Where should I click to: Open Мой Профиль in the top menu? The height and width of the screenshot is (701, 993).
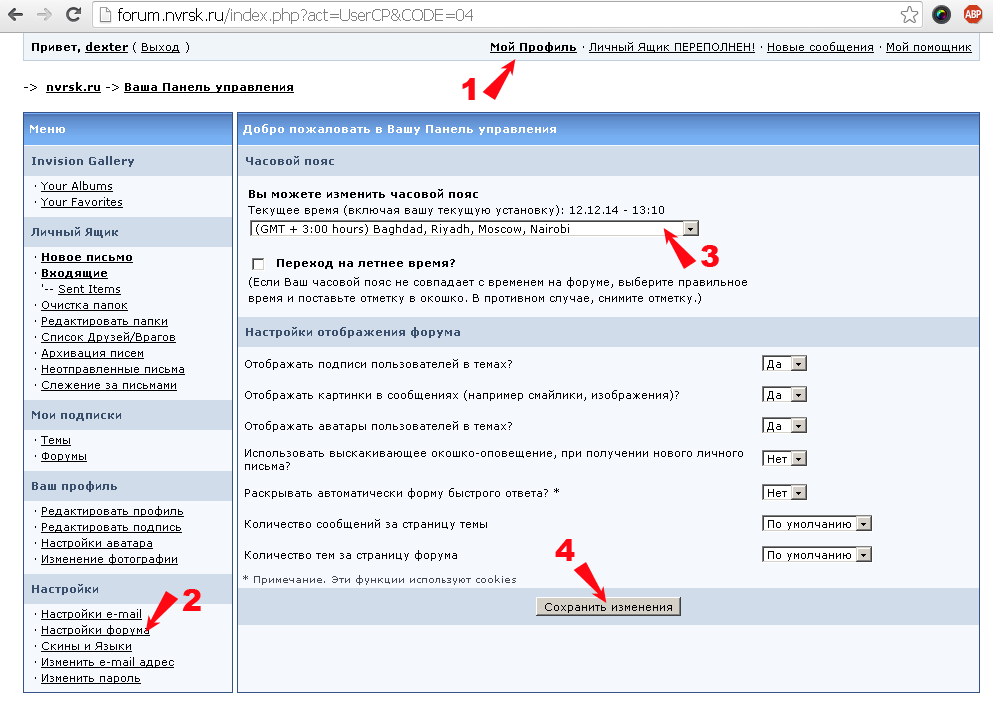[533, 47]
